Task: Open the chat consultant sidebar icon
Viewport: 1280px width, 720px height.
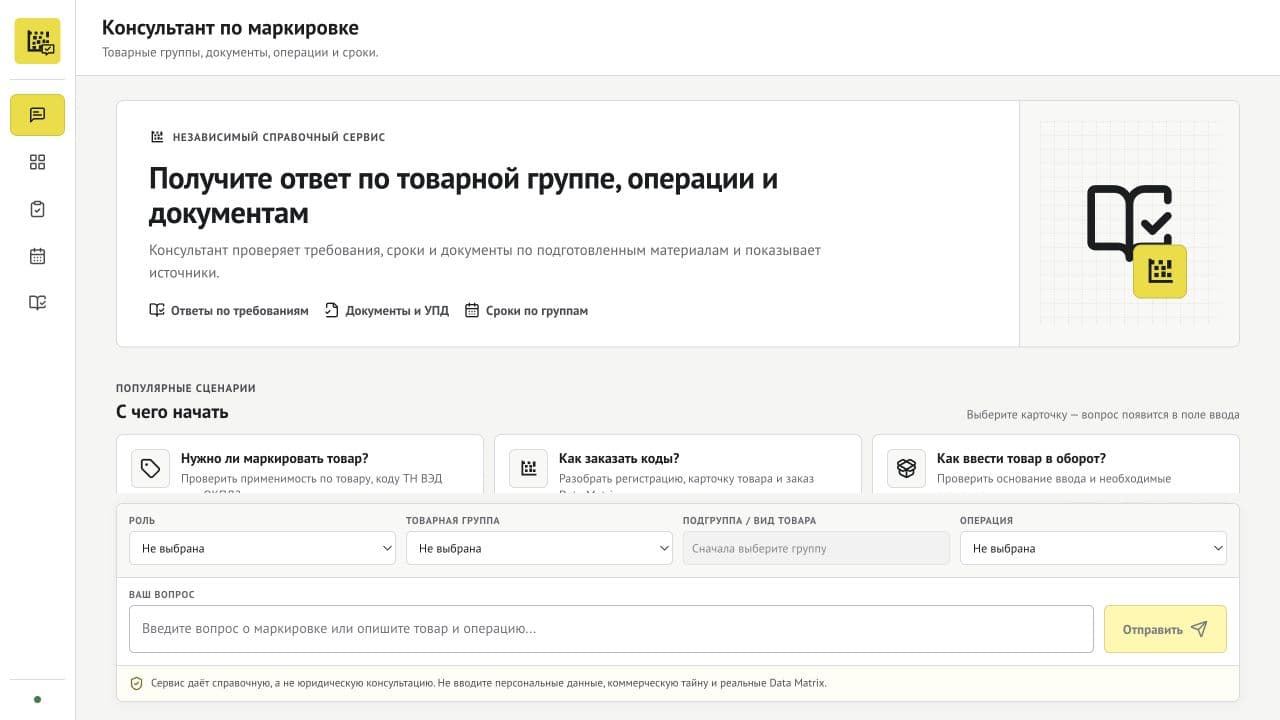Action: pos(37,115)
